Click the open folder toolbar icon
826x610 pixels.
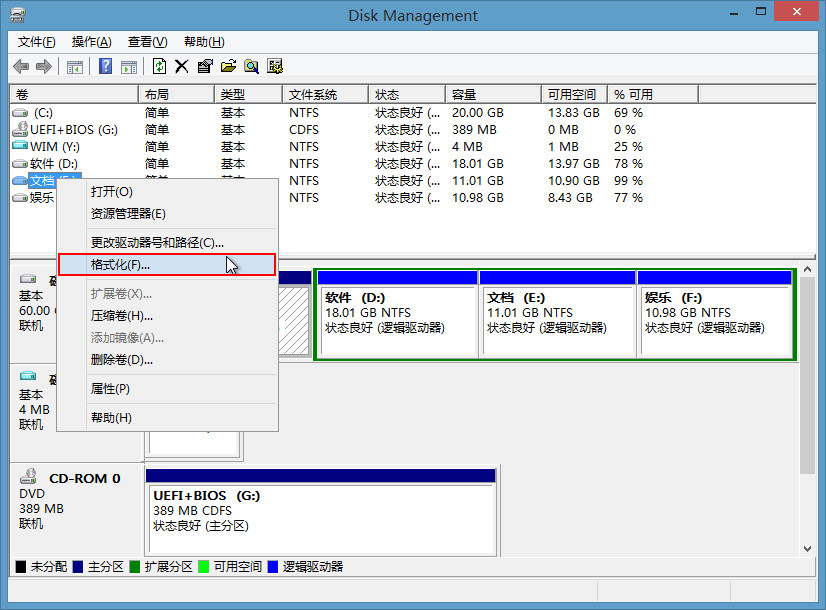[x=228, y=67]
